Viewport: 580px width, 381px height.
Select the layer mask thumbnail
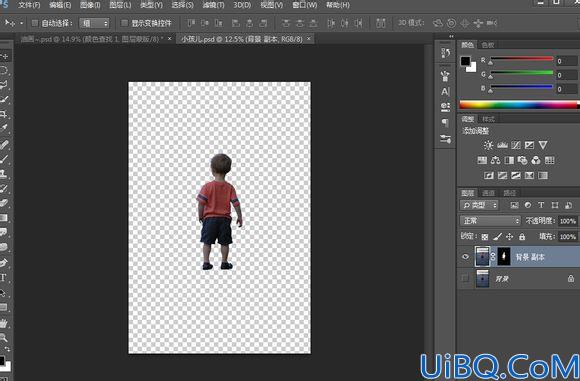pyautogui.click(x=504, y=256)
